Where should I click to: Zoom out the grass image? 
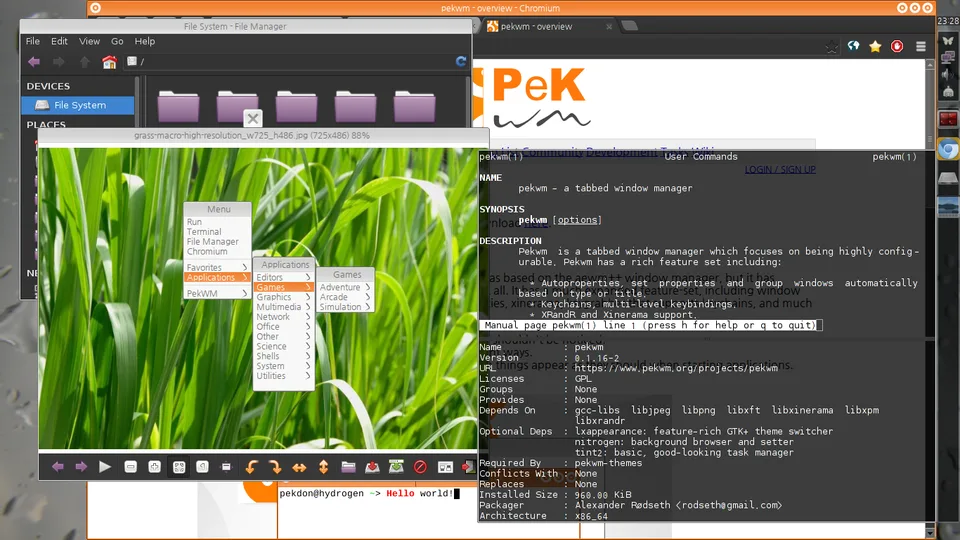tap(130, 467)
